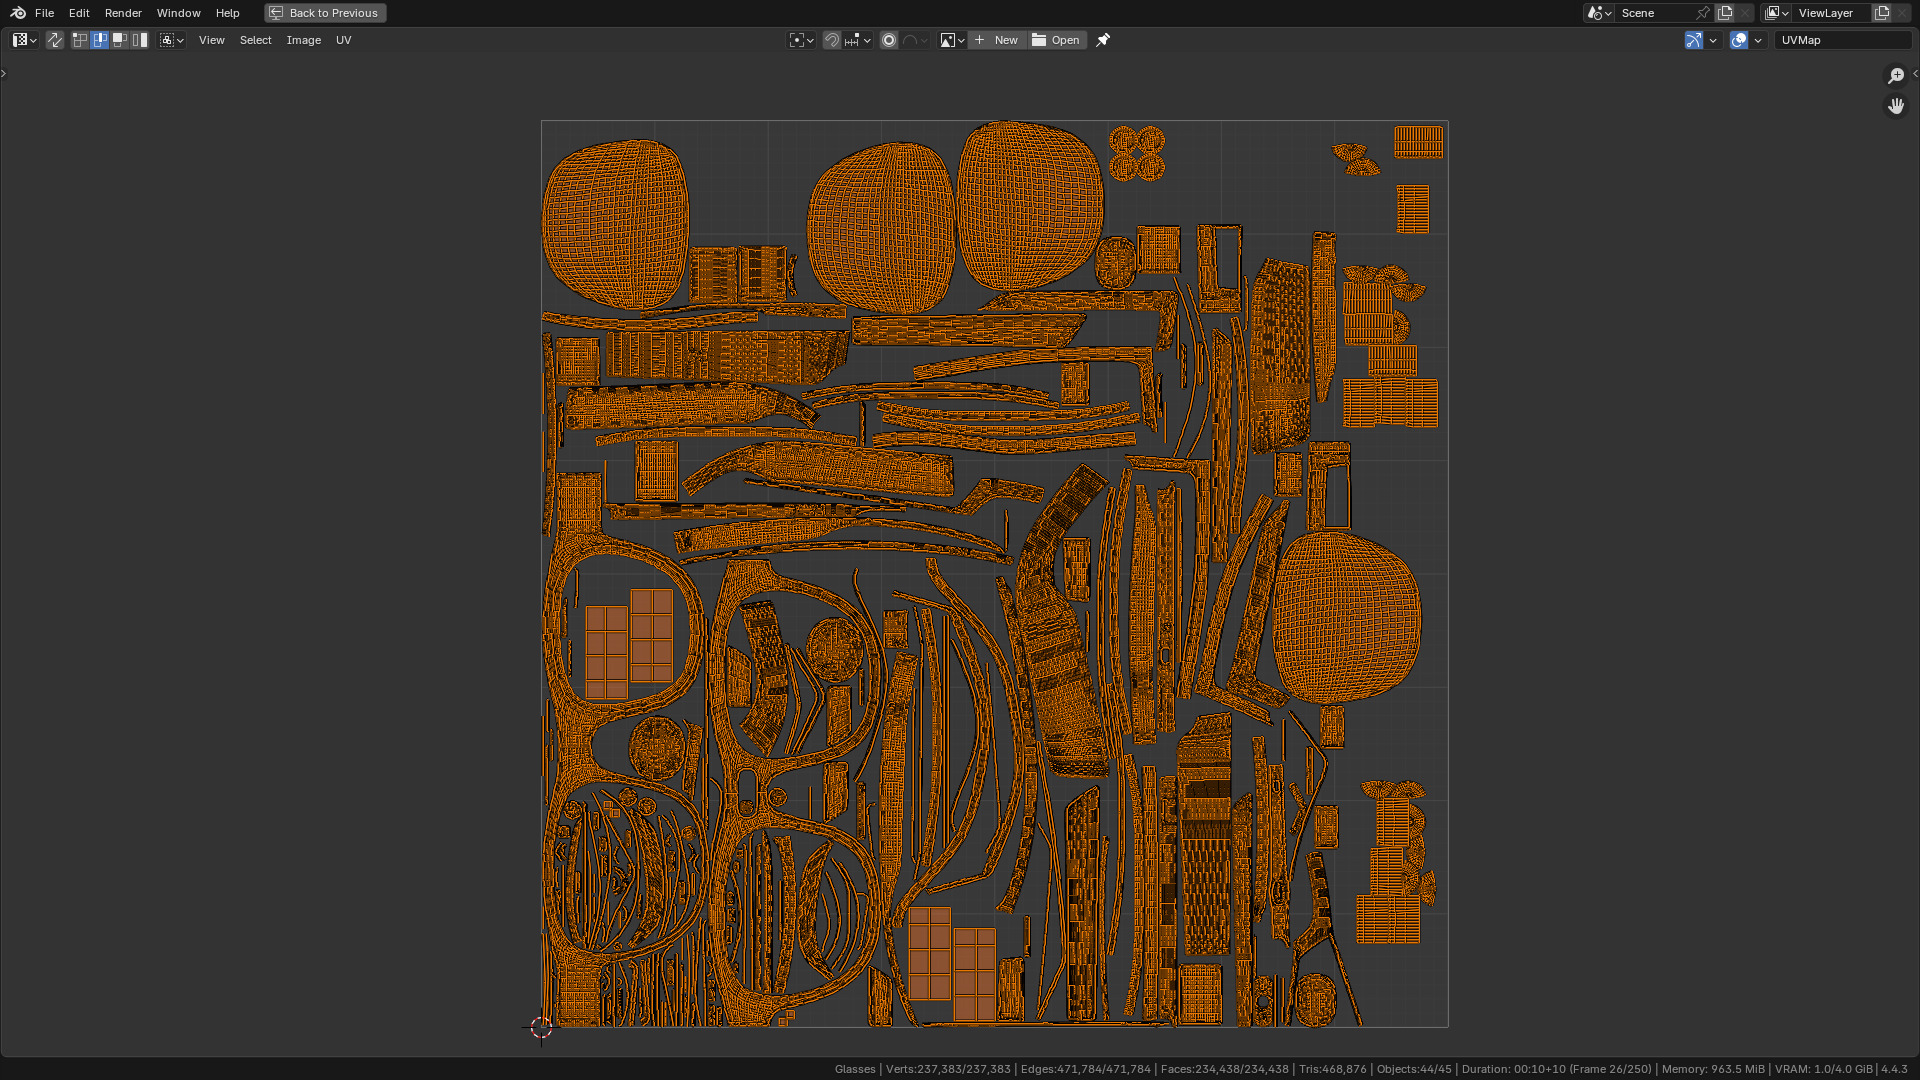Select face selection mode icon
Viewport: 1920px width, 1080px height.
120,40
